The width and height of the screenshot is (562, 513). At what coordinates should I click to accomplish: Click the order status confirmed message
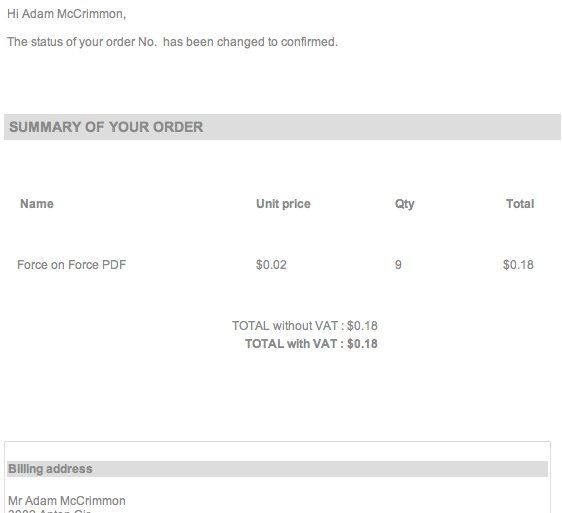pyautogui.click(x=172, y=42)
